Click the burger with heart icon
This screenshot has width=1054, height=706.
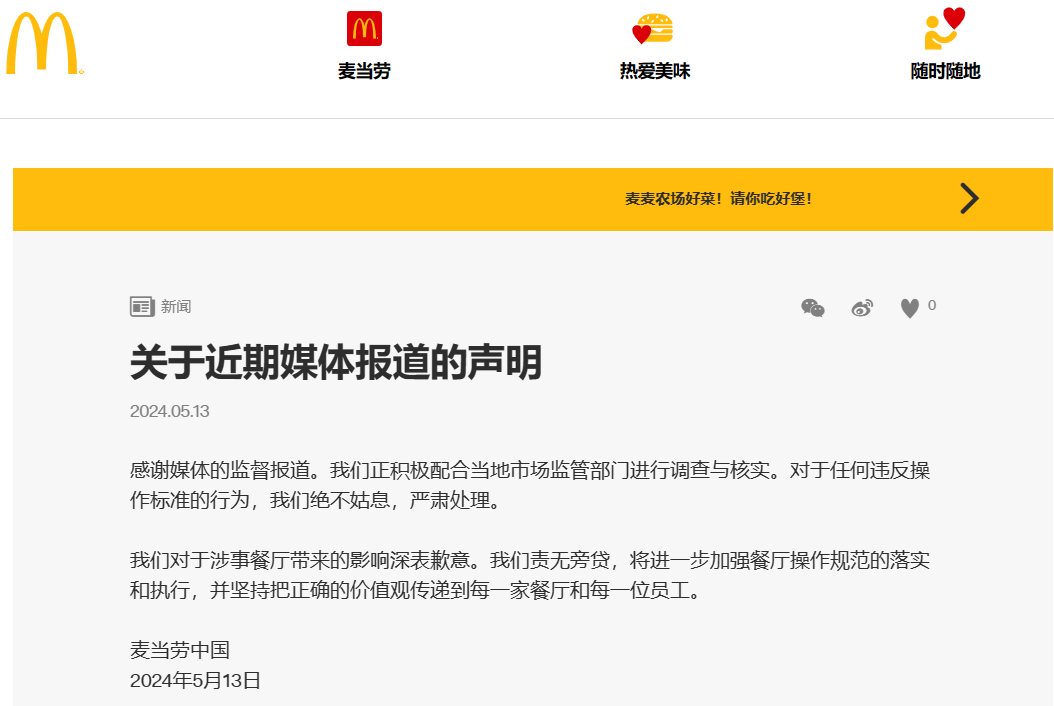click(653, 28)
